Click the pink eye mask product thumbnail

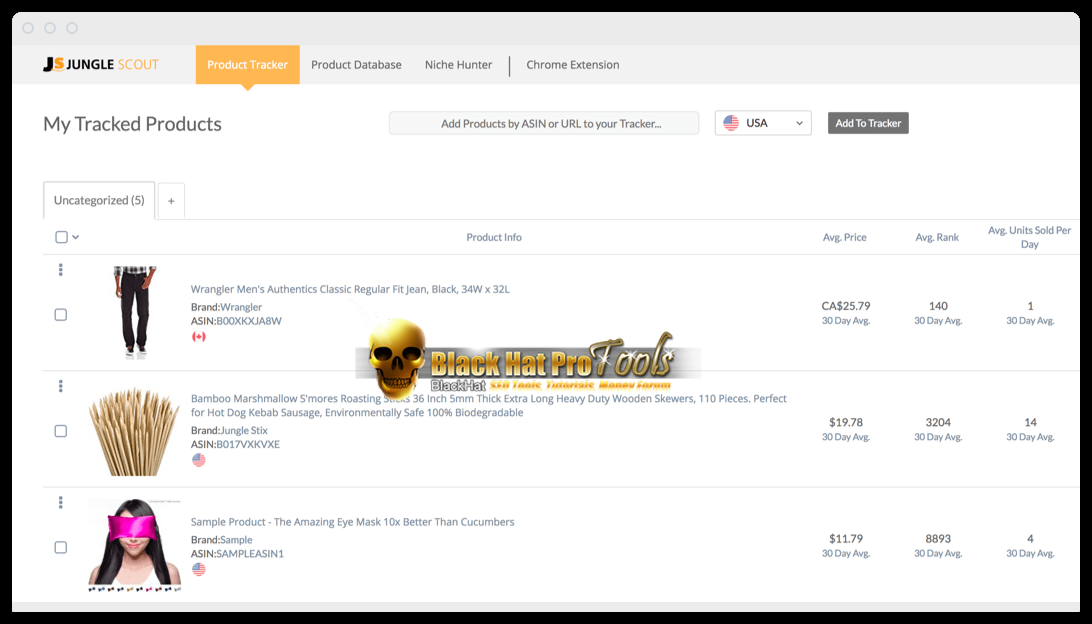point(134,545)
